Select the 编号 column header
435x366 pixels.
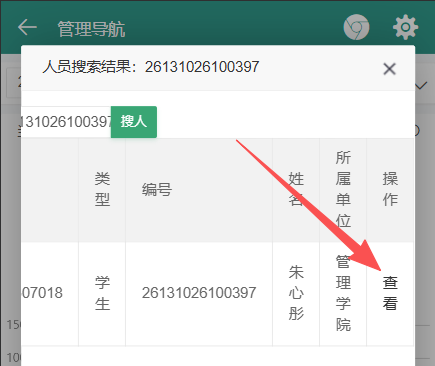199,189
